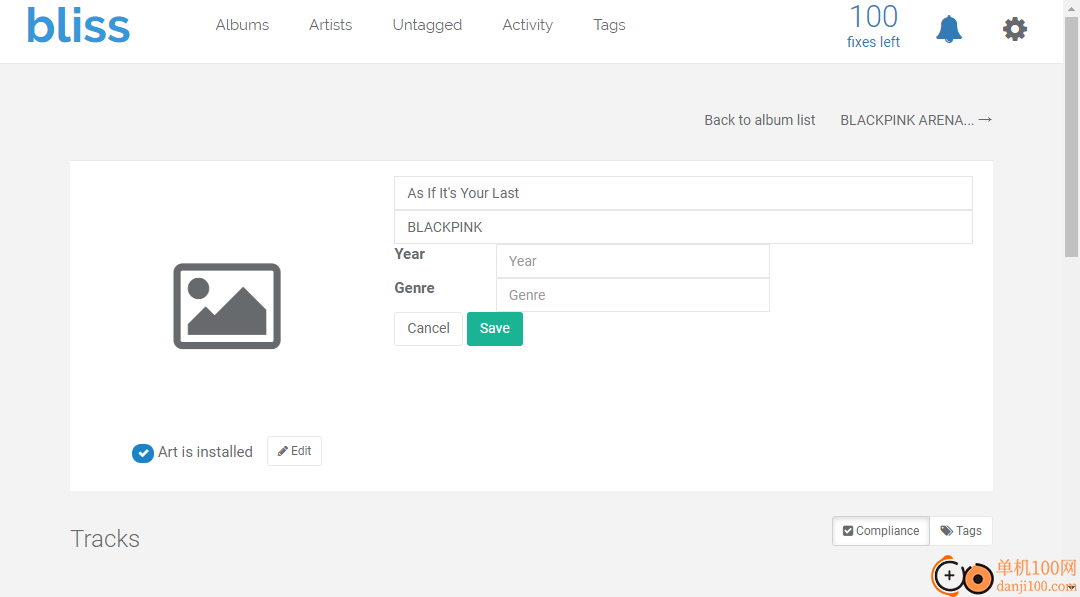Viewport: 1080px width, 597px height.
Task: Go to the Albums page
Action: pos(242,25)
